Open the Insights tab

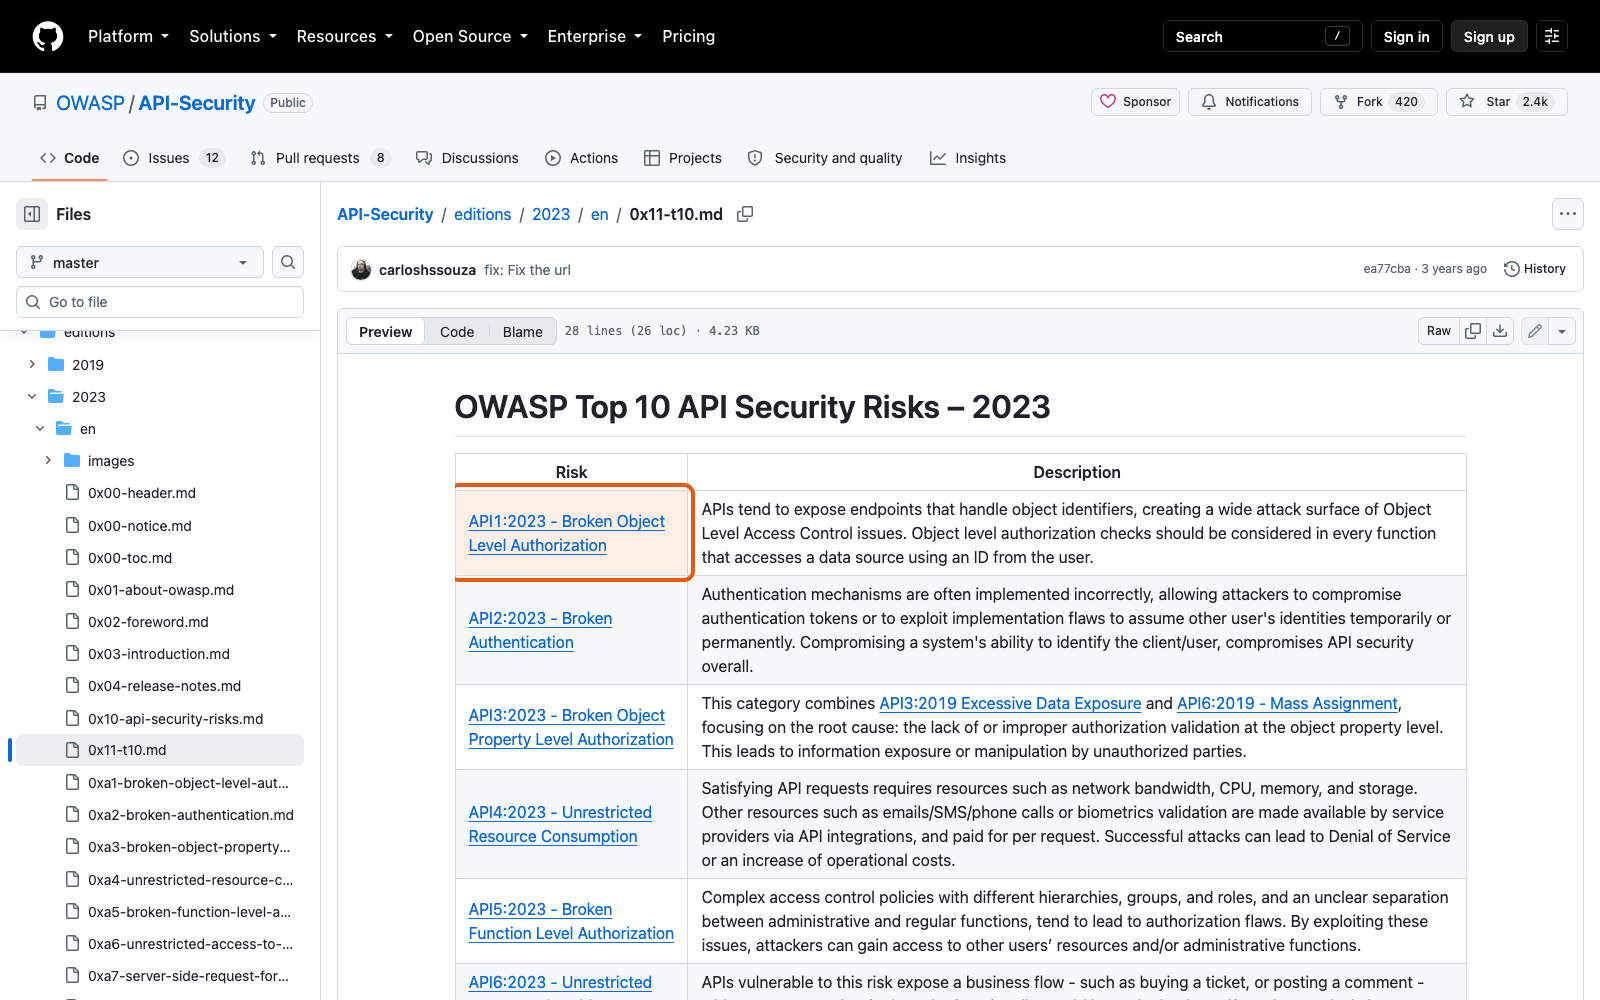coord(967,158)
